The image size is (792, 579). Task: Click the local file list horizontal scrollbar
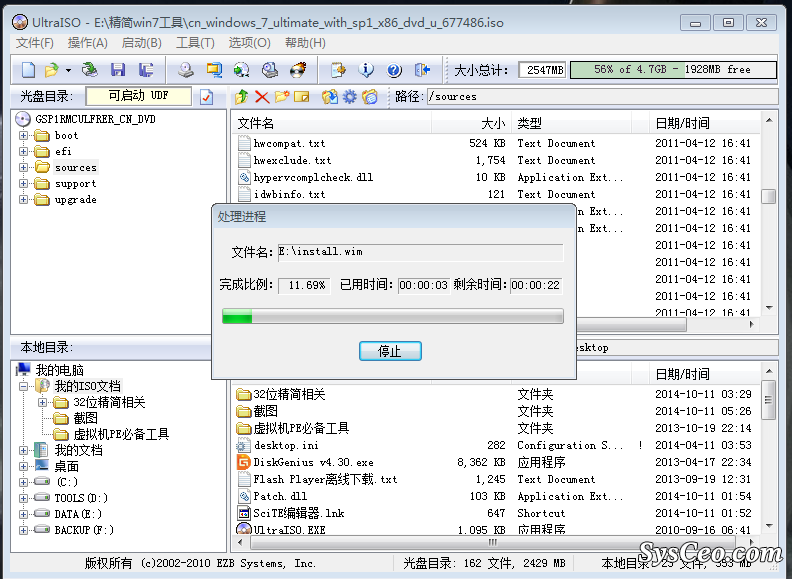tap(492, 543)
